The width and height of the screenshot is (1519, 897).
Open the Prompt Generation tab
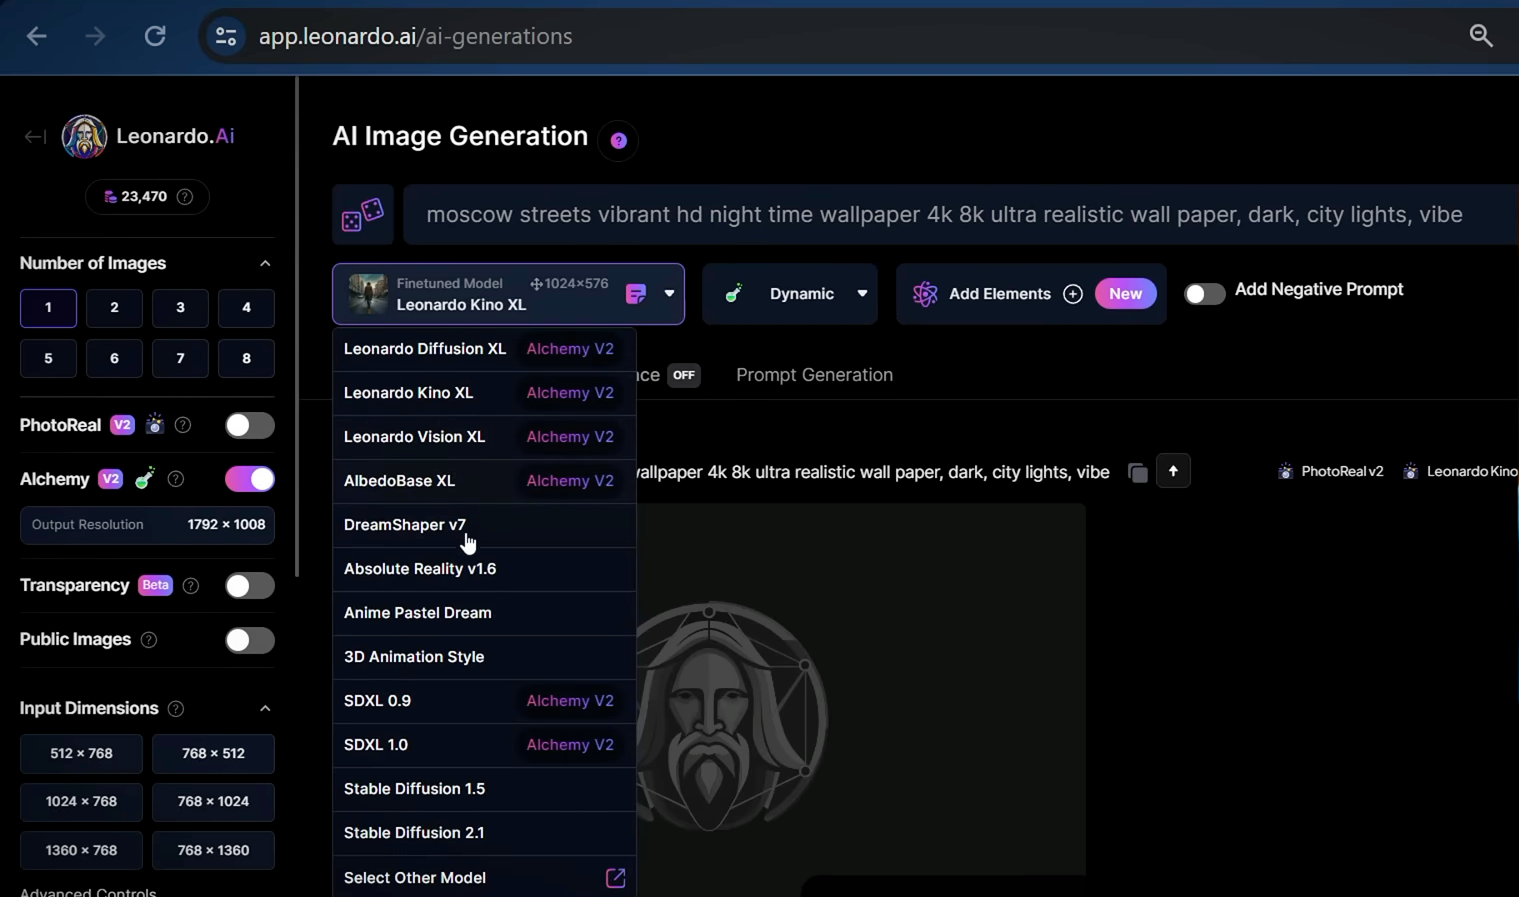tap(814, 375)
